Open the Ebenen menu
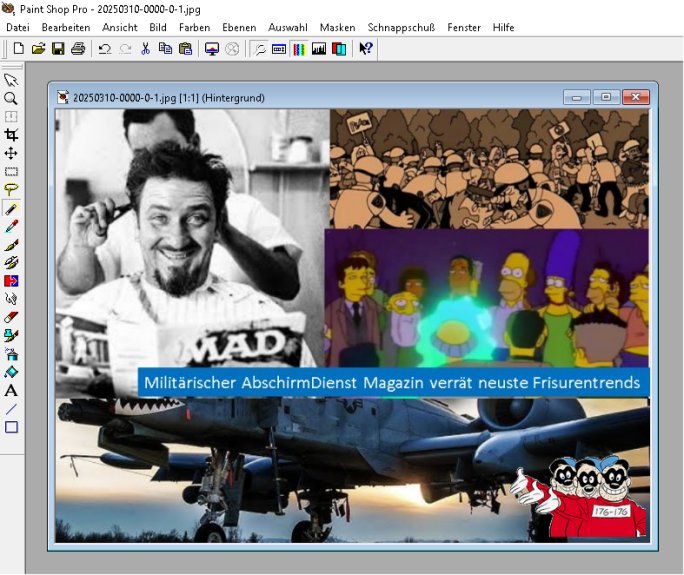 point(238,27)
